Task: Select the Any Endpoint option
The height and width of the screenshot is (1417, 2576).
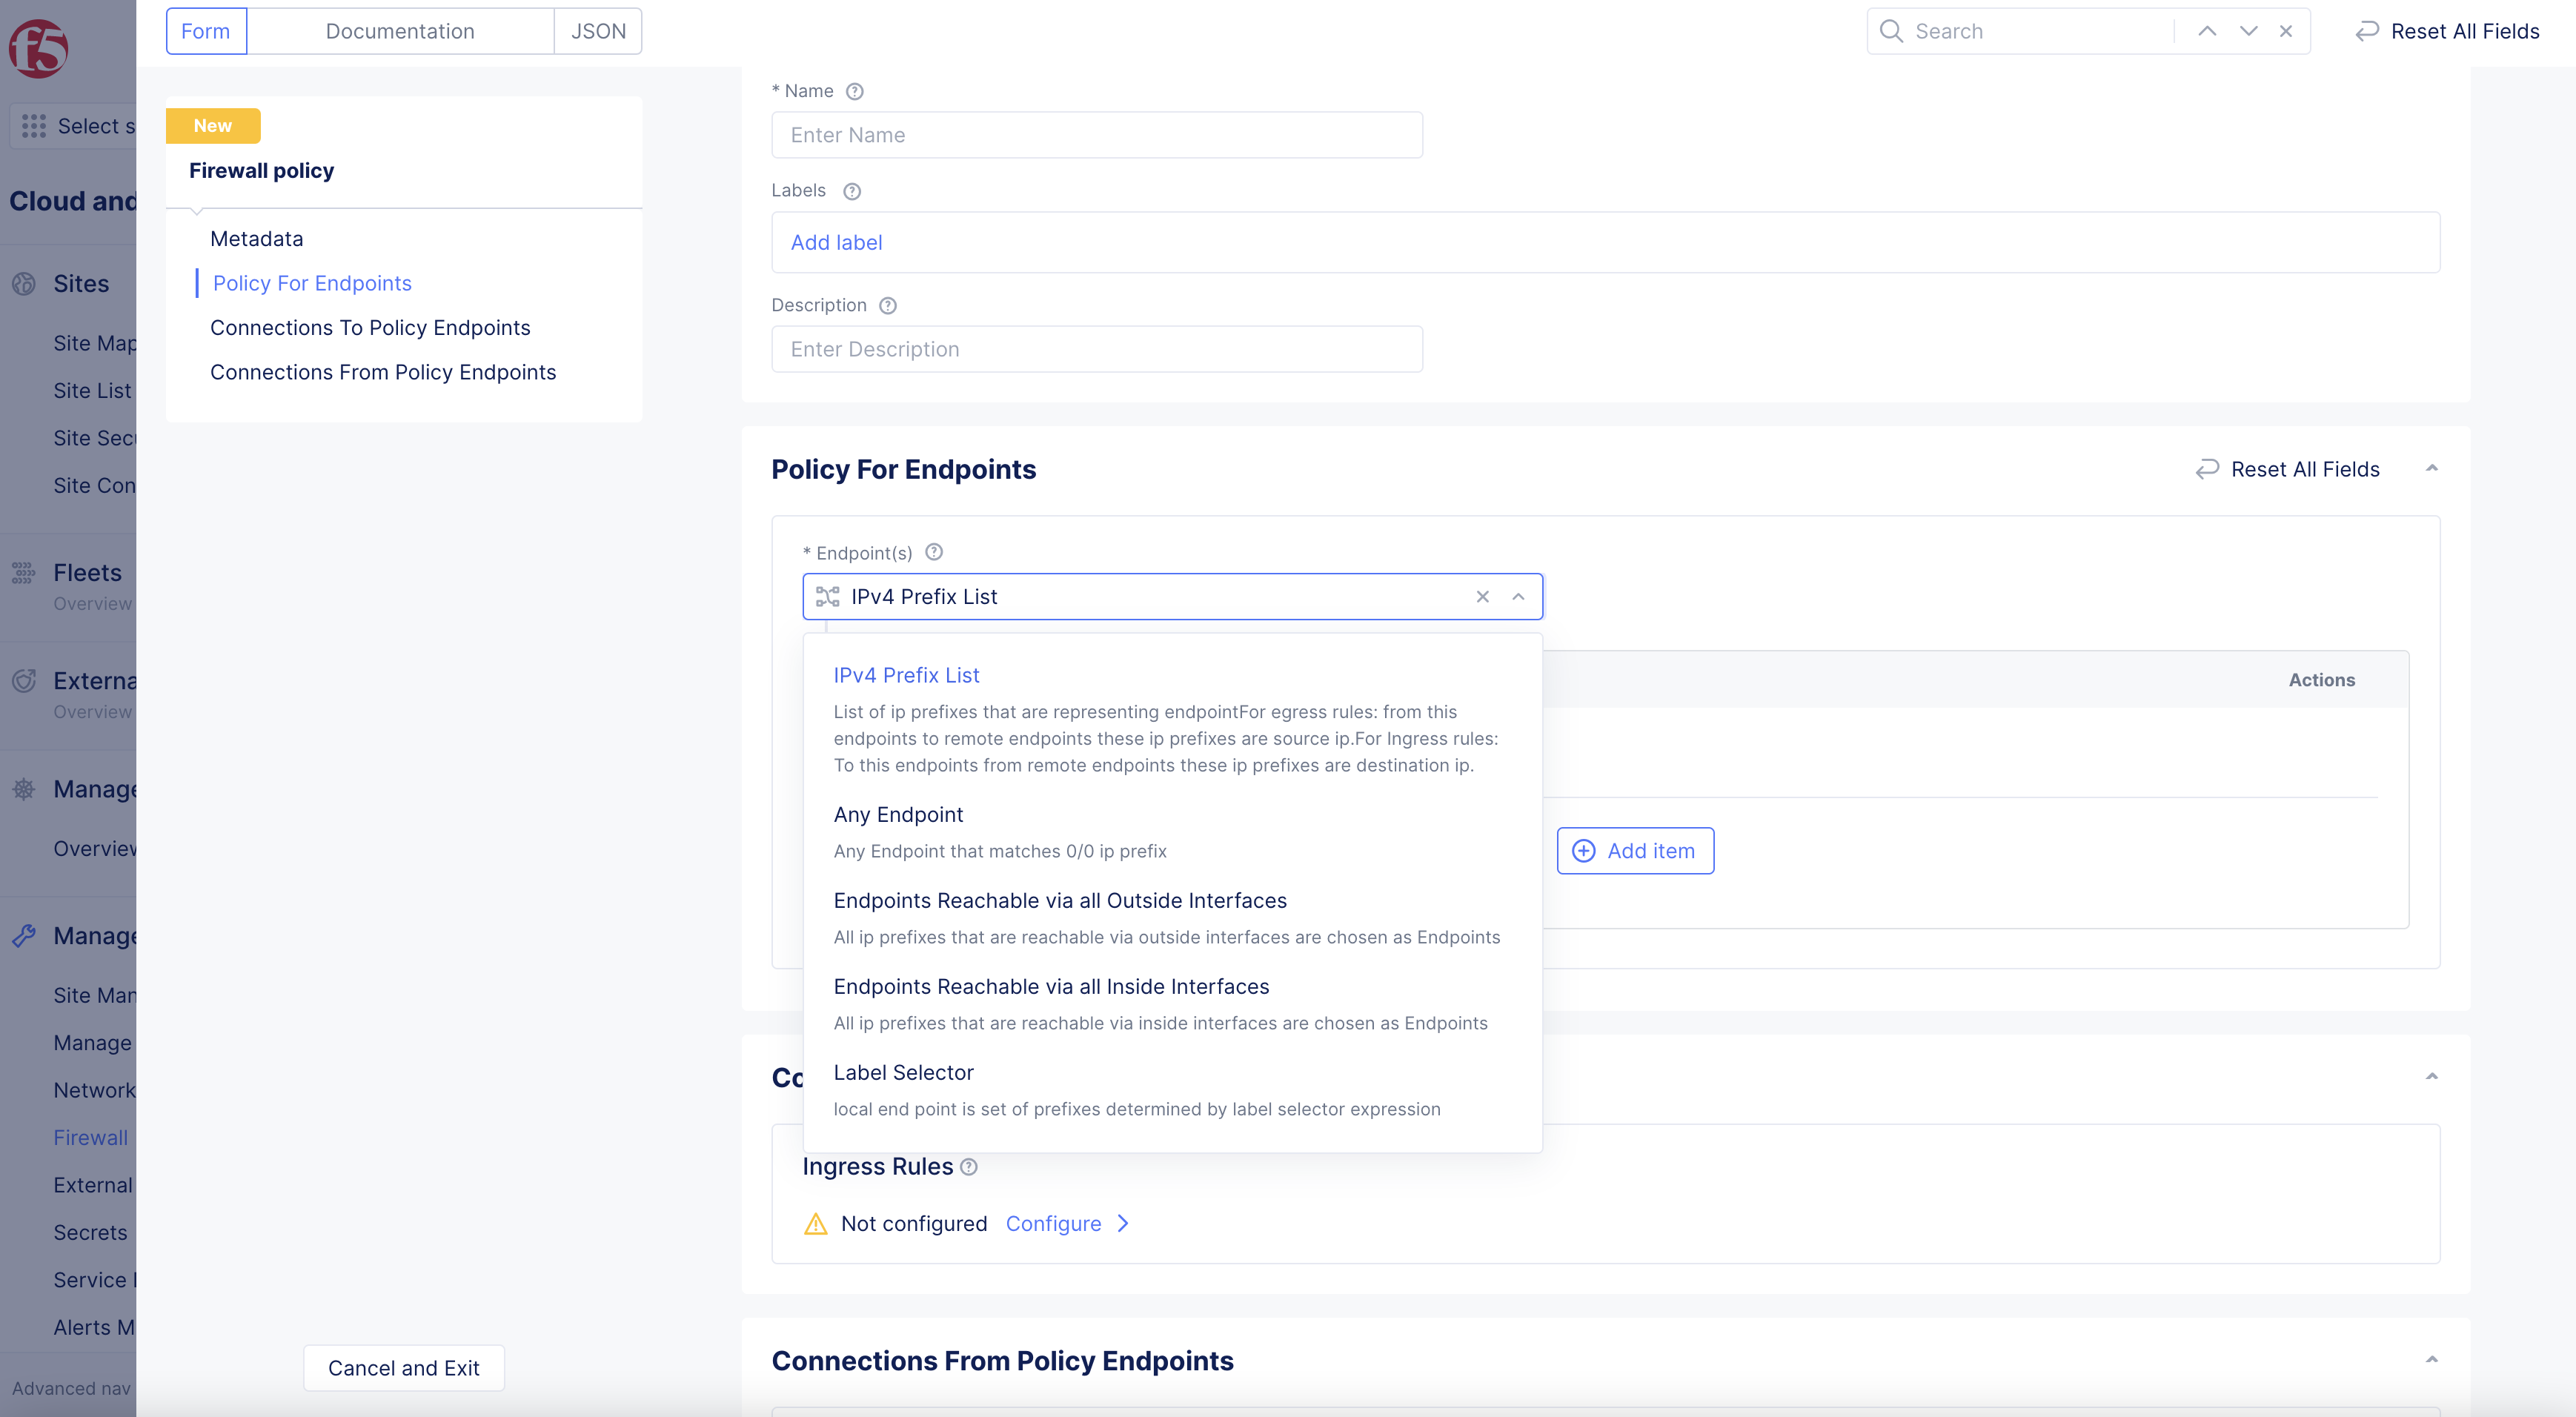Action: tap(898, 815)
